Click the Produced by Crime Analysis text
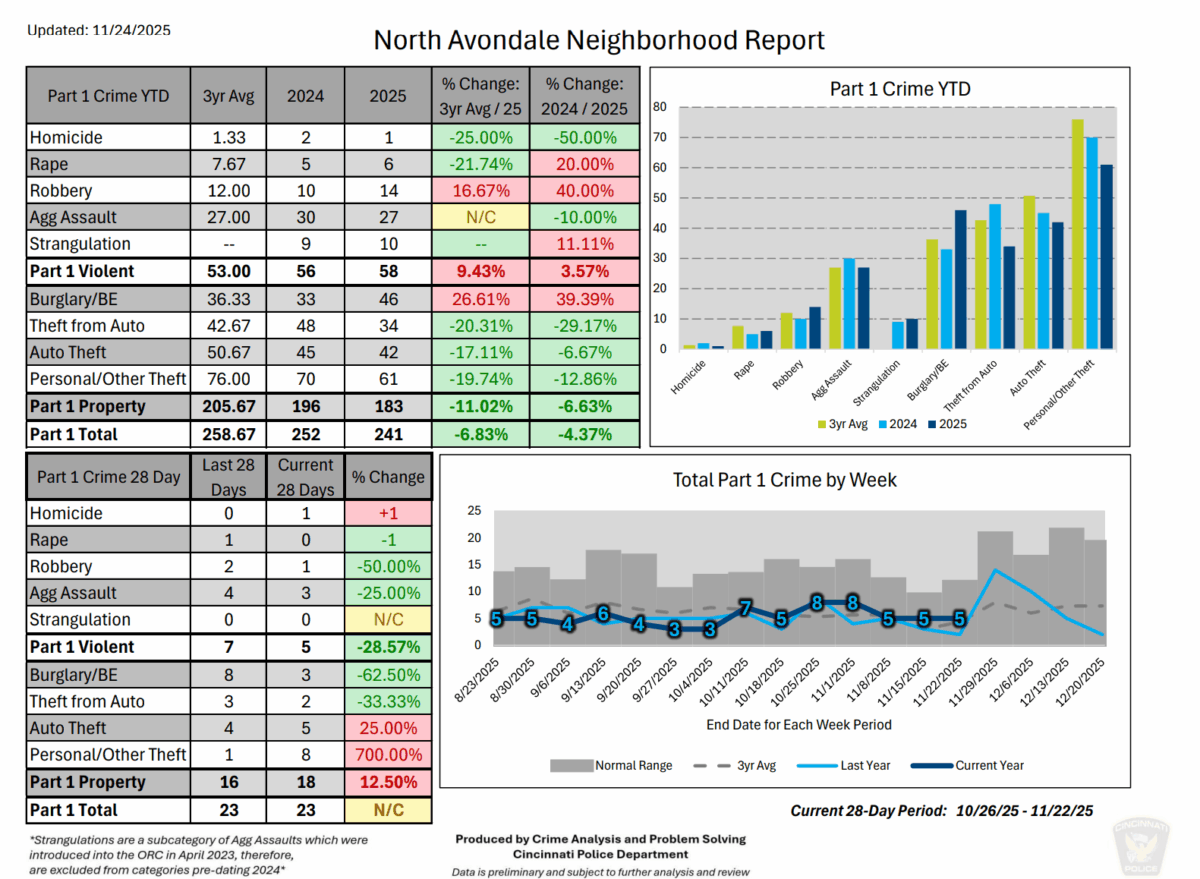1200x879 pixels. point(598,838)
